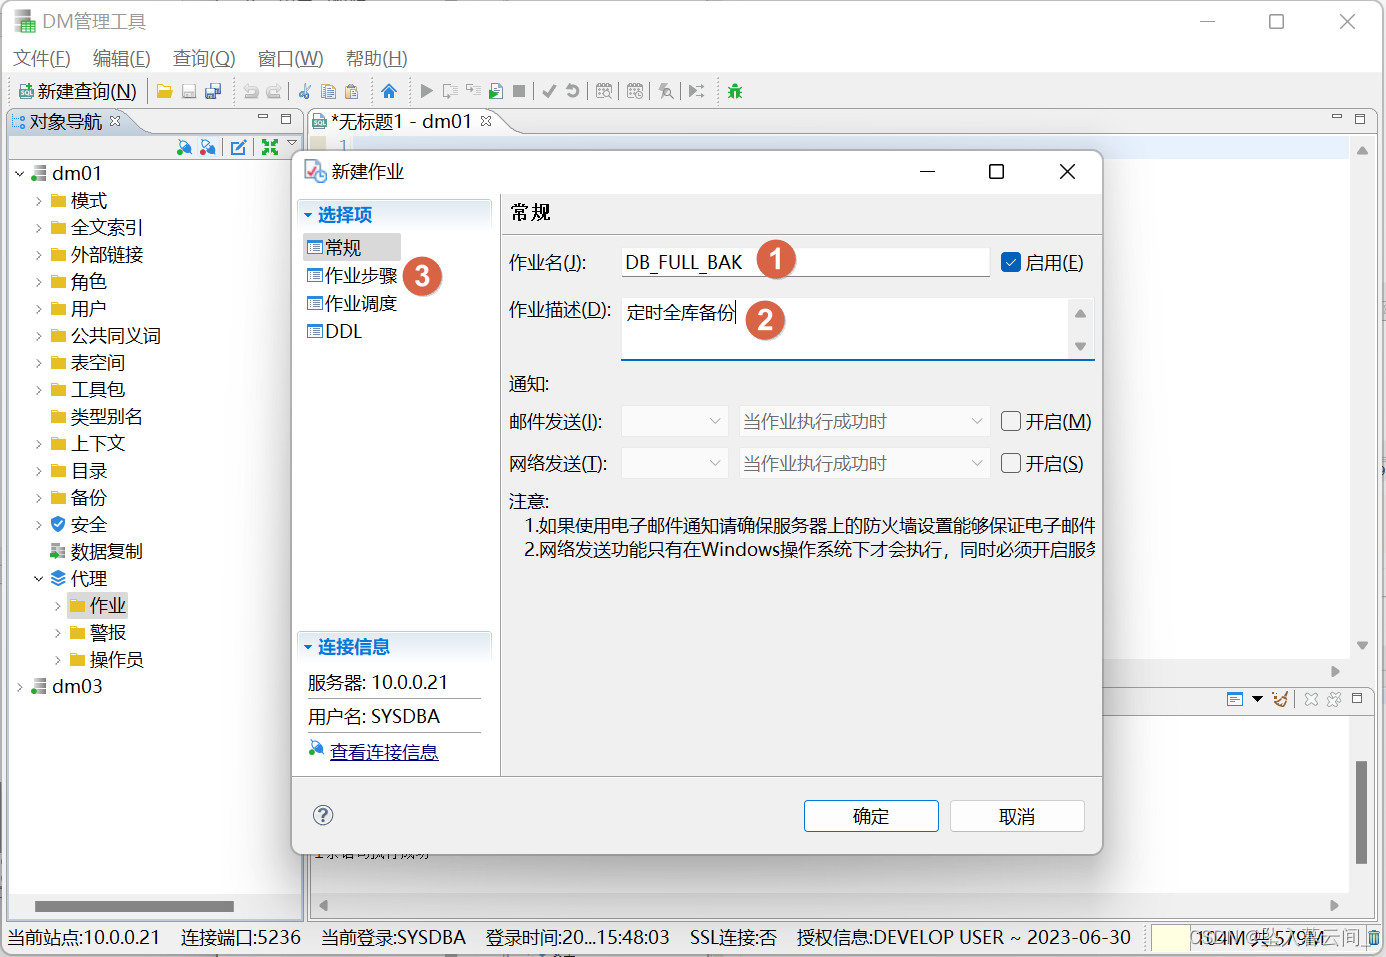
Task: Open the 帮助(H) menu
Action: click(x=377, y=58)
